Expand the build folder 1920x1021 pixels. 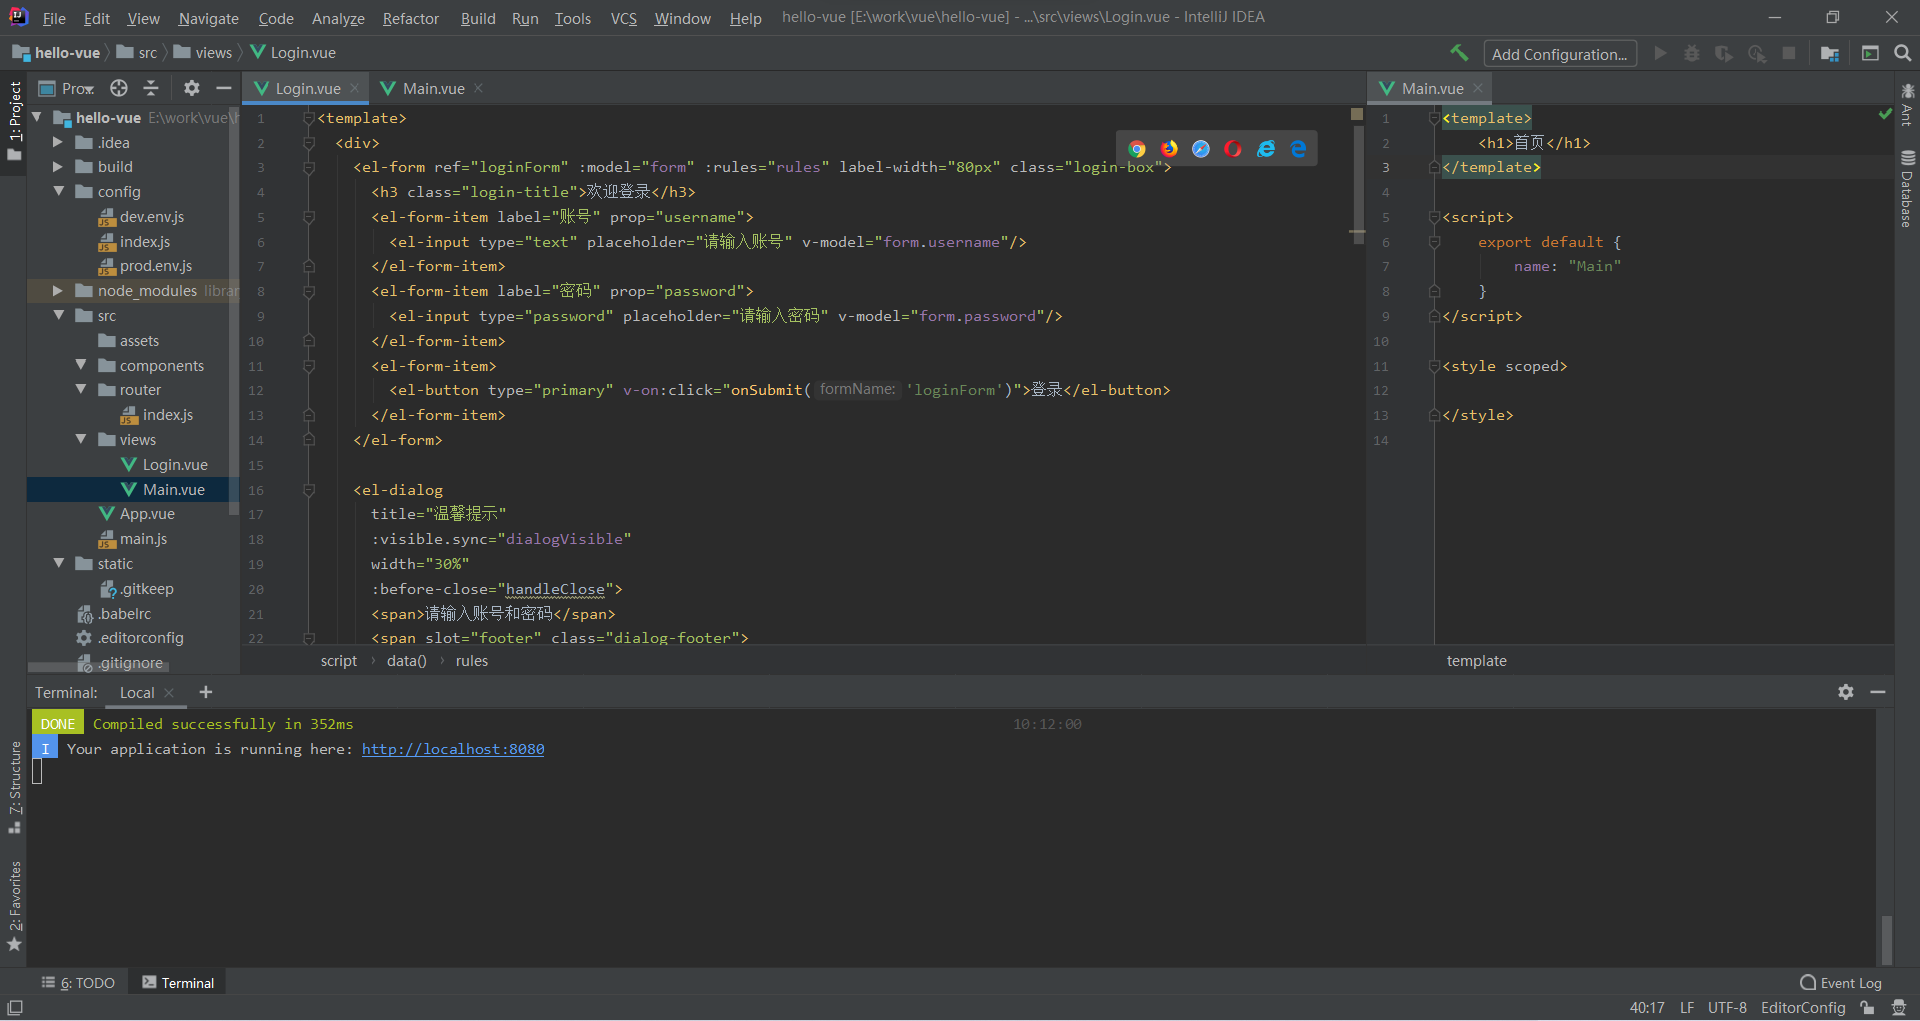pos(58,167)
